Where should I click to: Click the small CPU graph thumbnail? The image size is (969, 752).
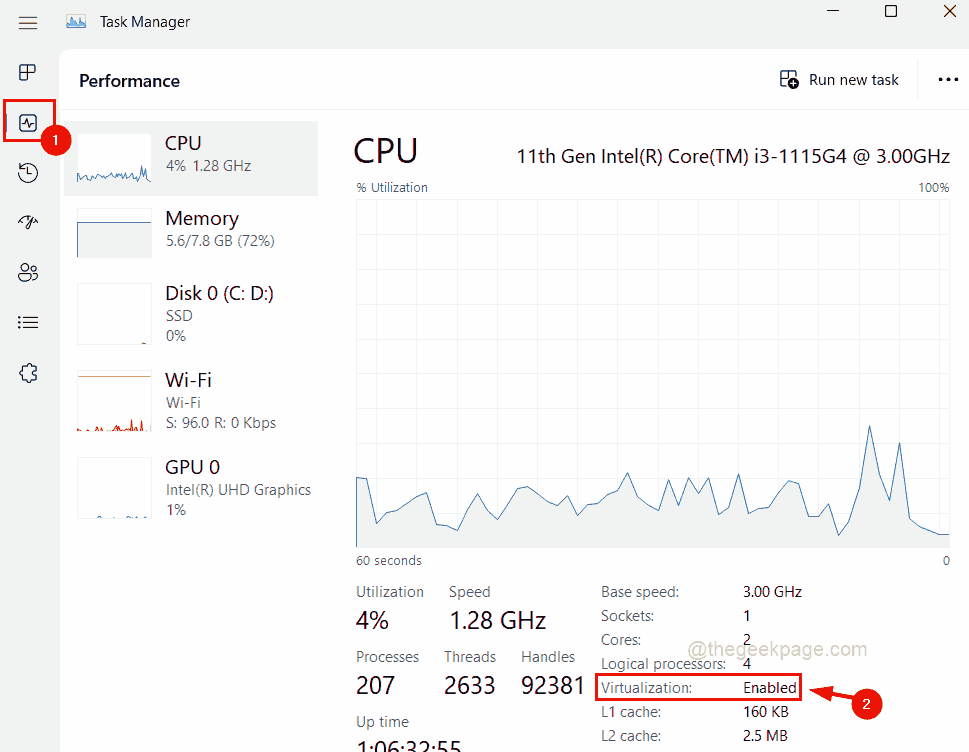click(113, 158)
